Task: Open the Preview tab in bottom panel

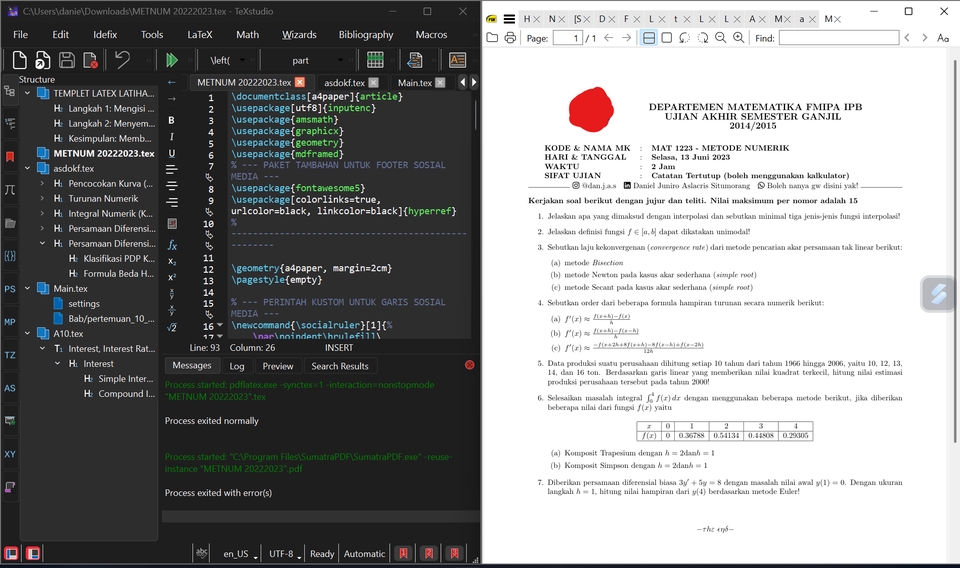Action: point(277,366)
